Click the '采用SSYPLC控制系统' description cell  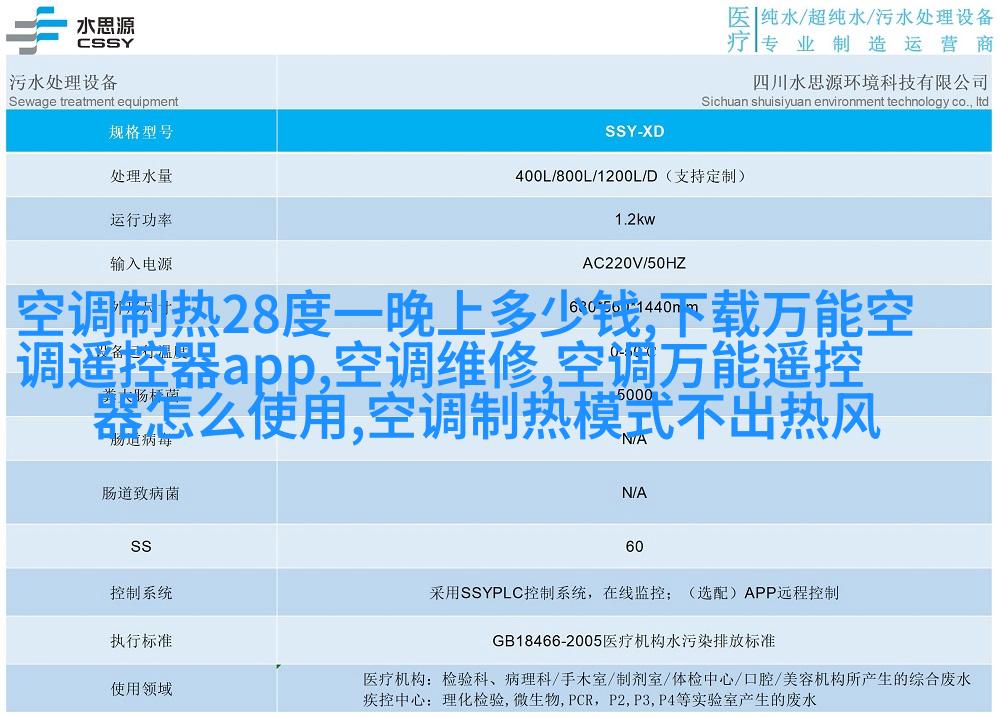tap(634, 593)
